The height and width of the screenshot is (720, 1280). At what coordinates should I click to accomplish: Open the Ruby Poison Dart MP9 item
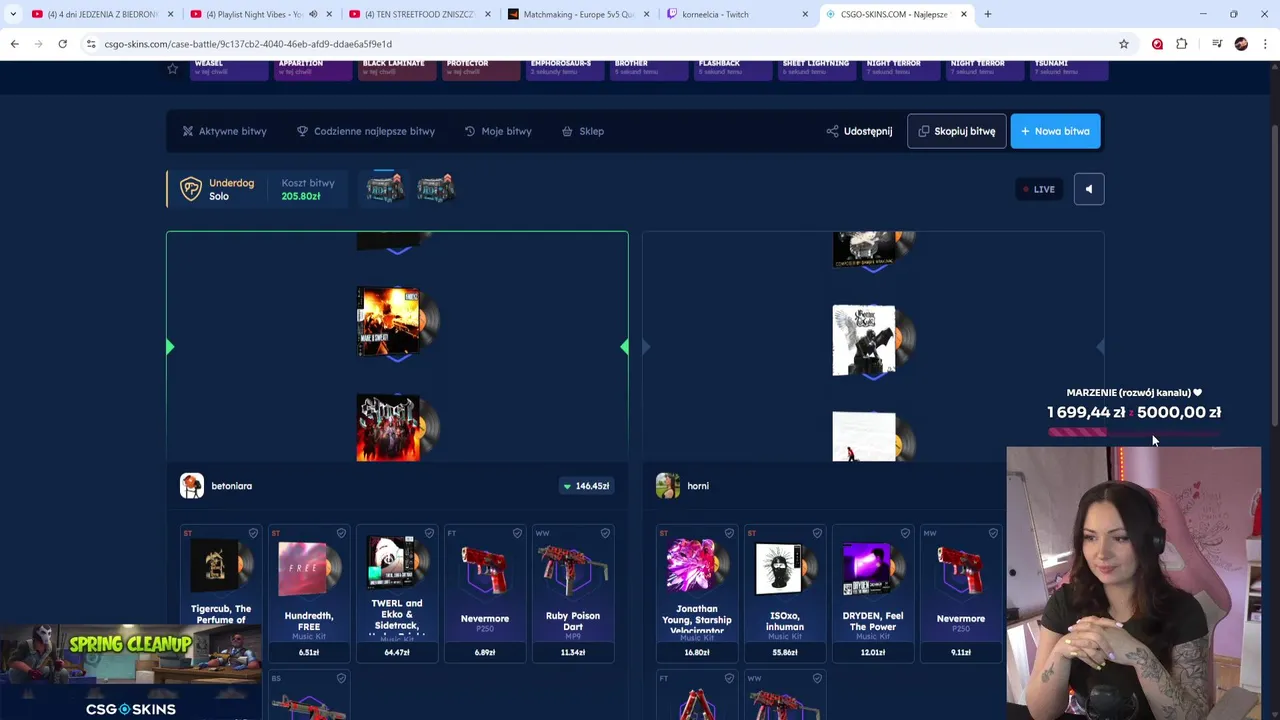573,593
